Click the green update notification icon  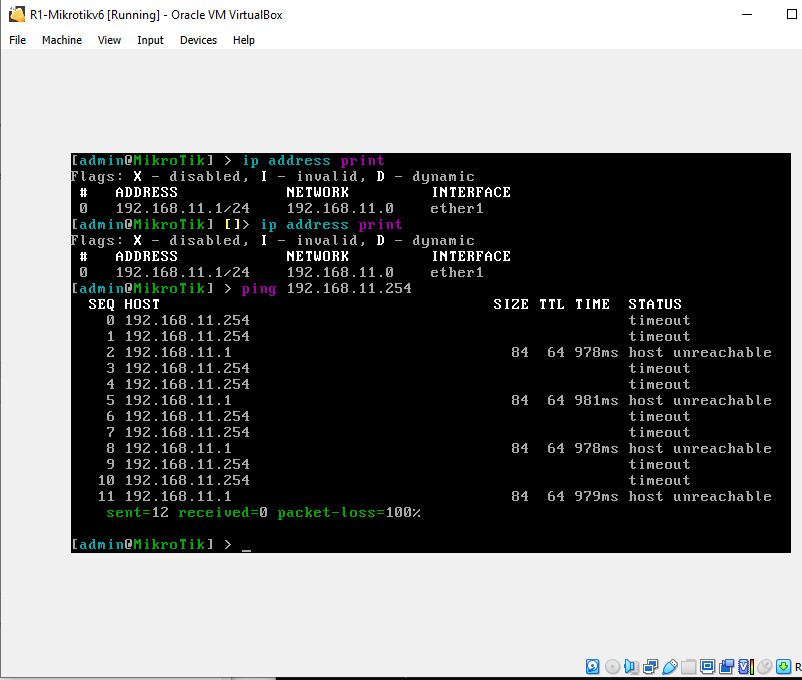782,666
